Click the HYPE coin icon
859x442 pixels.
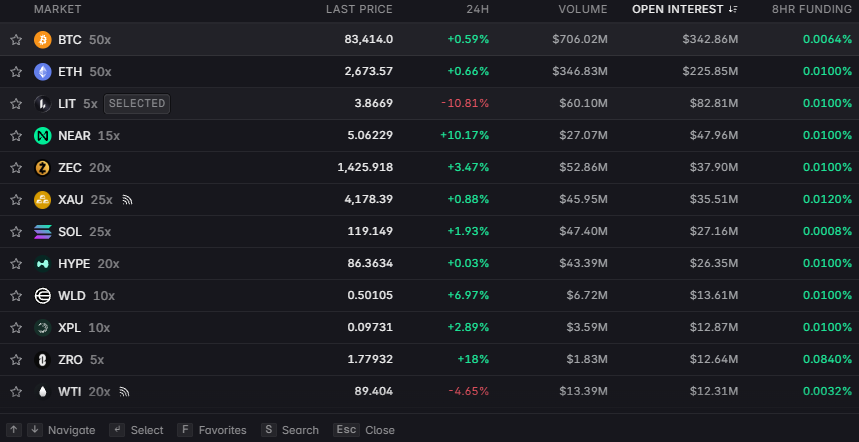(x=43, y=264)
